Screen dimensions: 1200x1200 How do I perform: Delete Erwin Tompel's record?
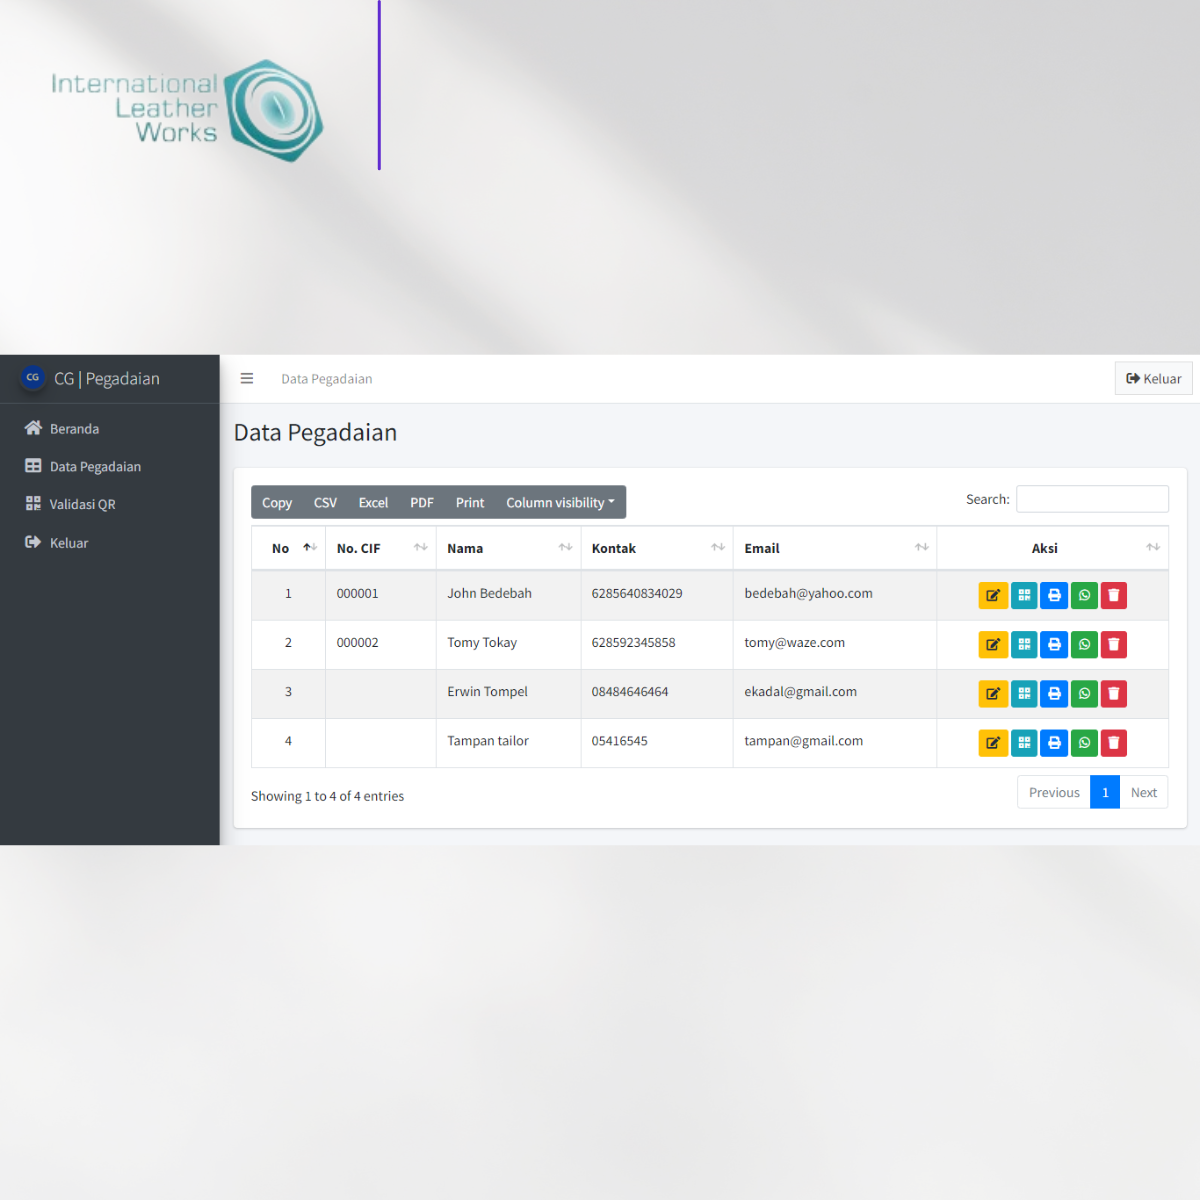point(1114,693)
